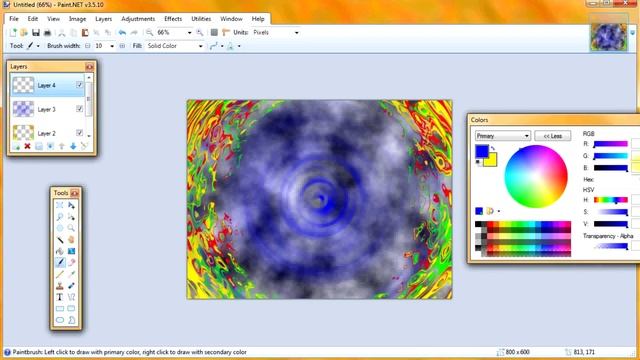
Task: Click the New image toolbar icon
Action: click(13, 33)
